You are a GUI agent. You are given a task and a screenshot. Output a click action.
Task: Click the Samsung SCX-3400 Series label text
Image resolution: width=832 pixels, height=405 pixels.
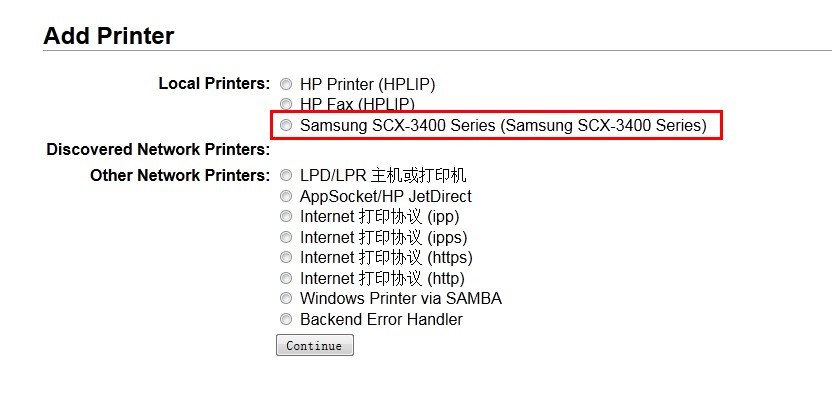click(503, 126)
